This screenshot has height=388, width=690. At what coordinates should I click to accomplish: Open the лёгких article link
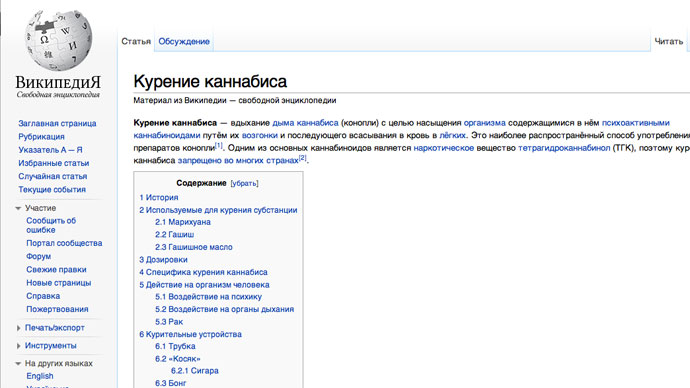tap(452, 135)
